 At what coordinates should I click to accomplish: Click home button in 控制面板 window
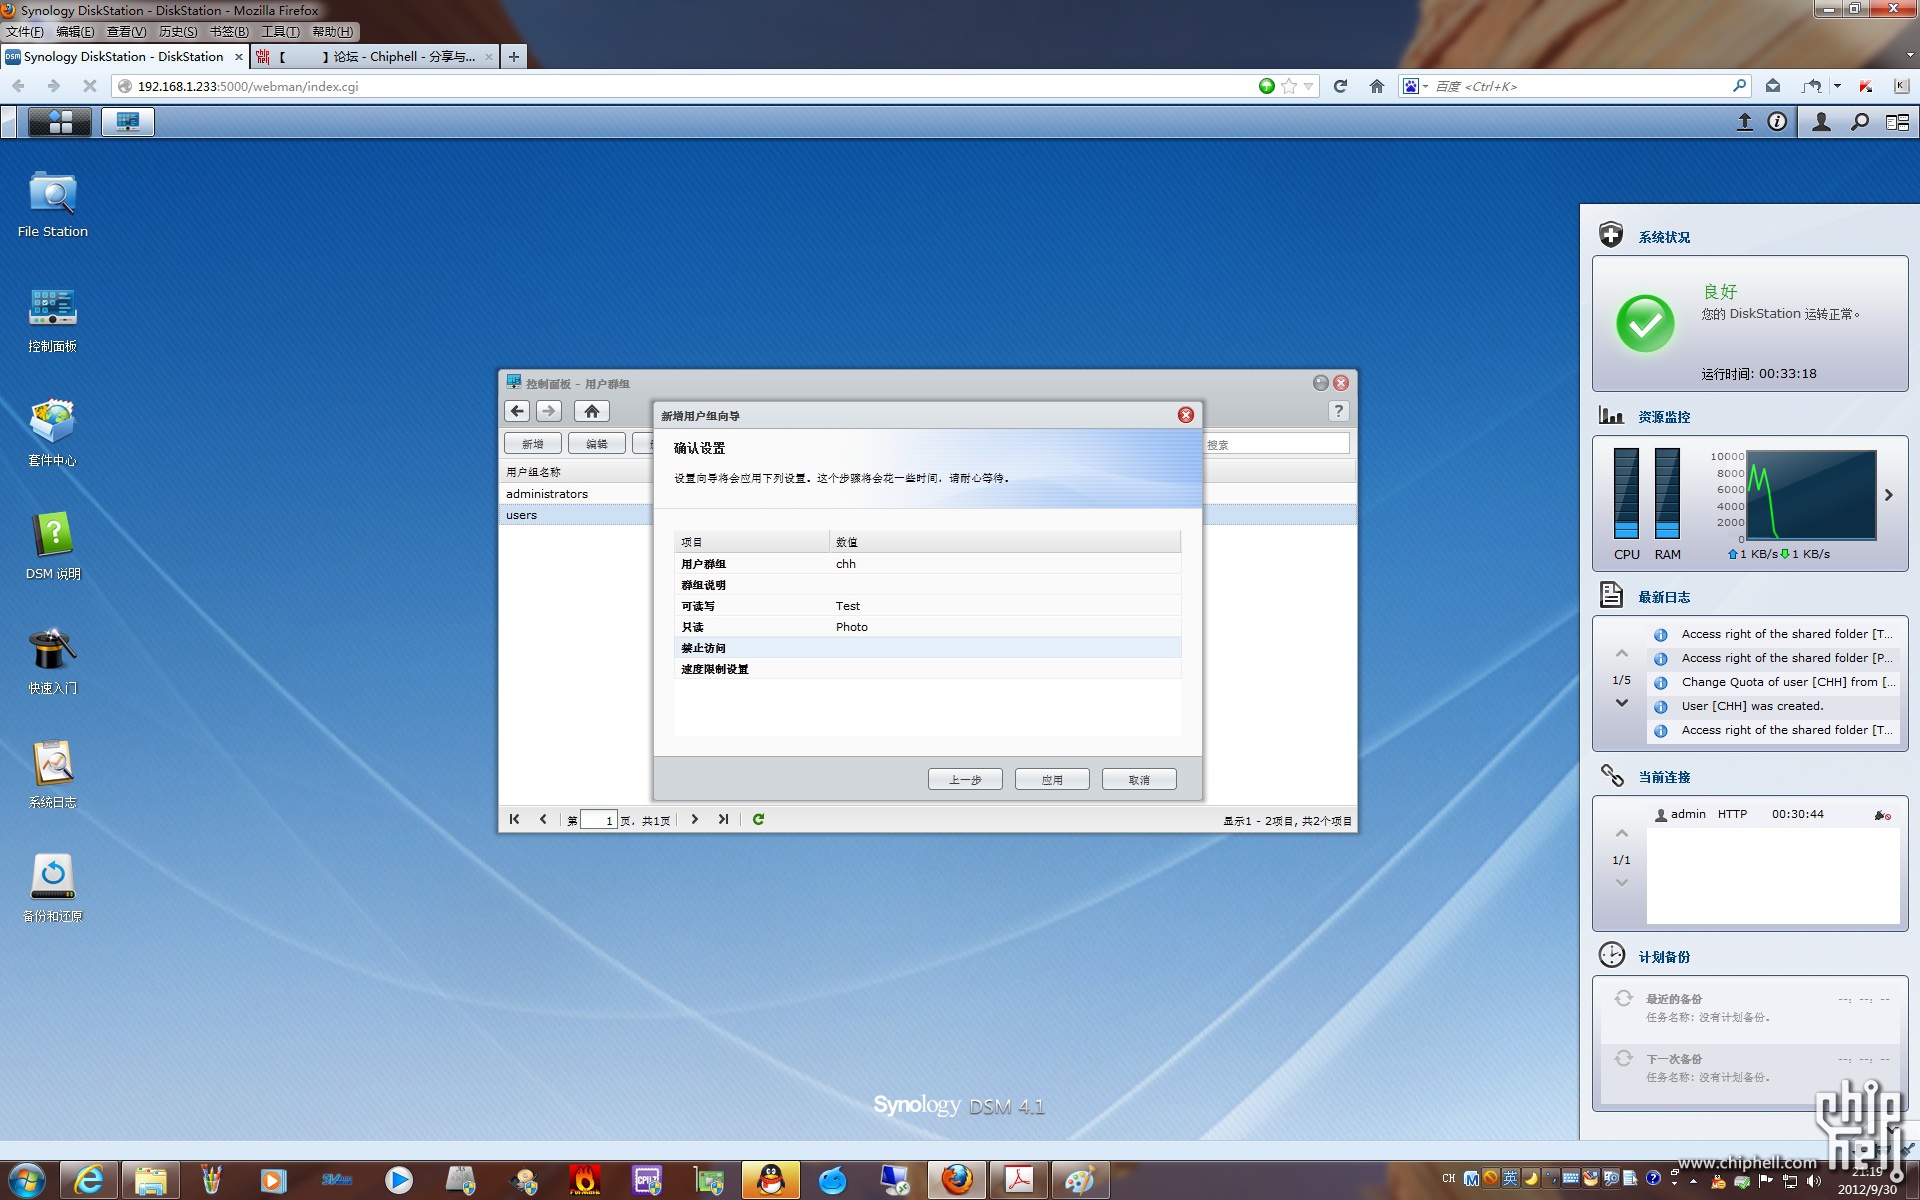592,411
